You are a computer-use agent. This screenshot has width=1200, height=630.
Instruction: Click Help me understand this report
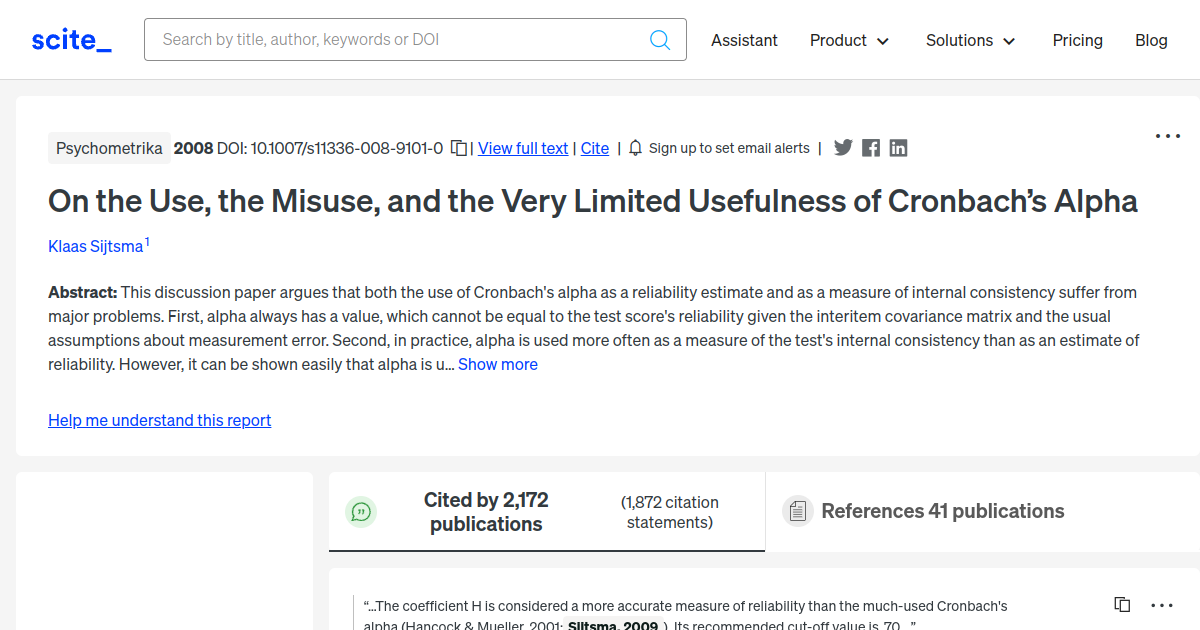(x=159, y=420)
